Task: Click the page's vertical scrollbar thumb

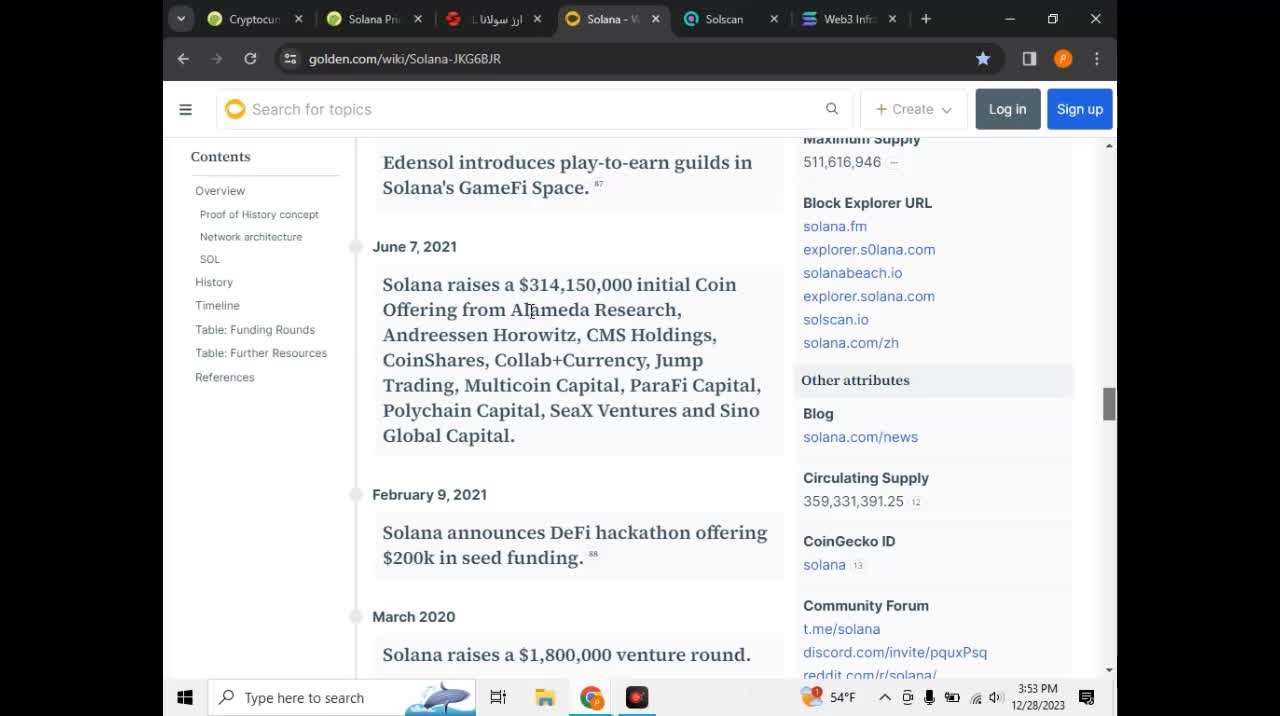Action: click(1108, 404)
